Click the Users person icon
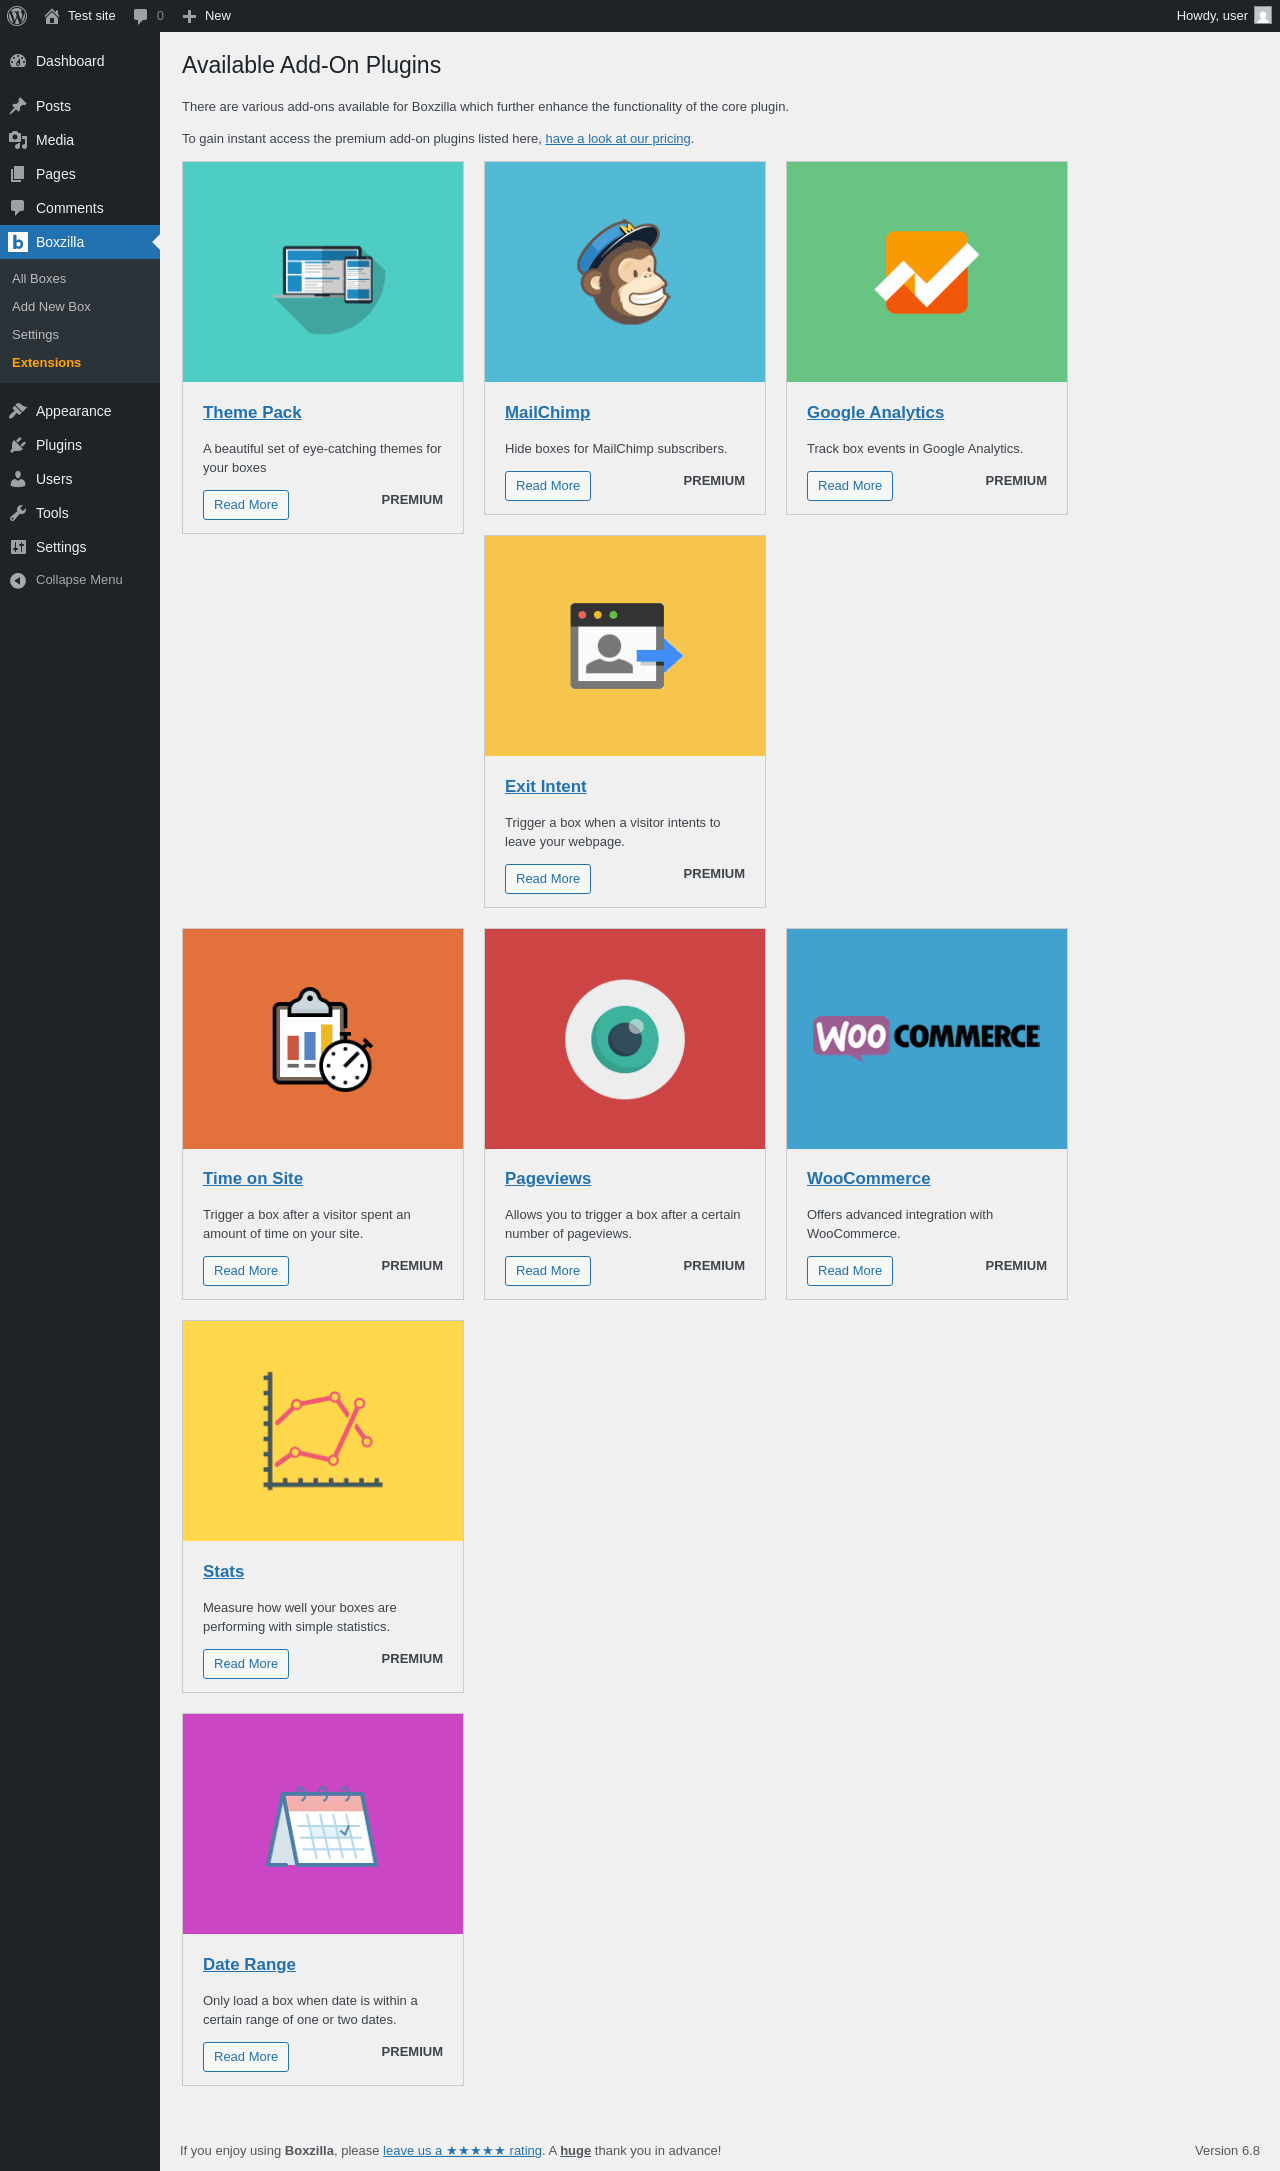The image size is (1280, 2171). coord(18,479)
